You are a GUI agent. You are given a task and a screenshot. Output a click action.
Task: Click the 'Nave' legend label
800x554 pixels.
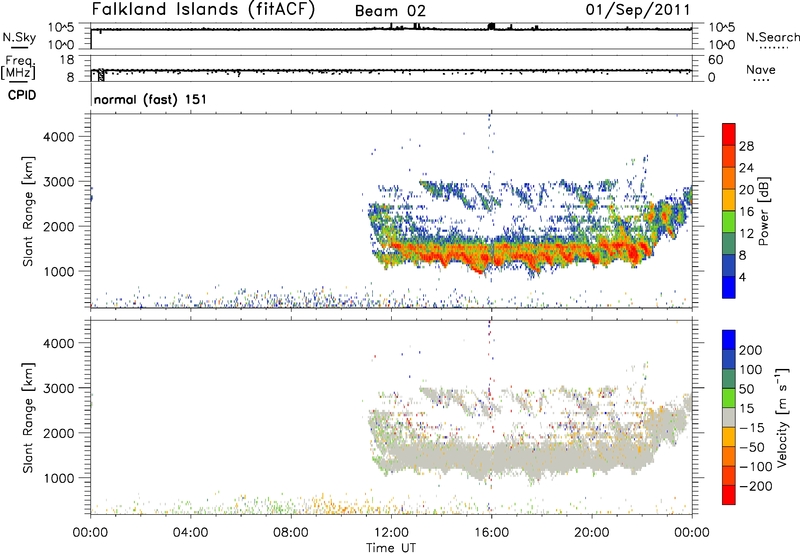click(x=760, y=69)
